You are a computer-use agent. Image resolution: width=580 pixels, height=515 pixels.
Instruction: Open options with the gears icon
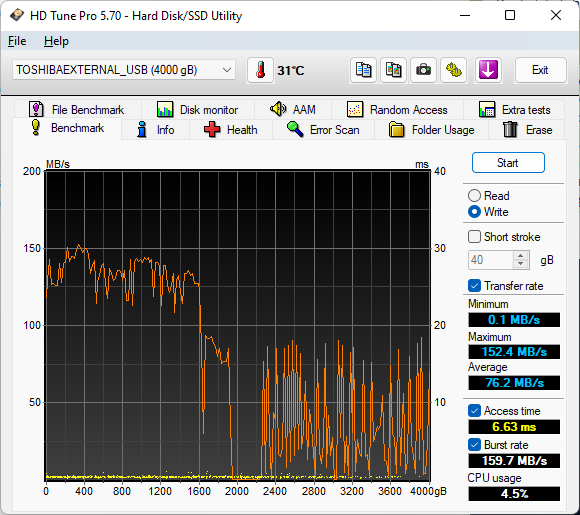pyautogui.click(x=454, y=70)
